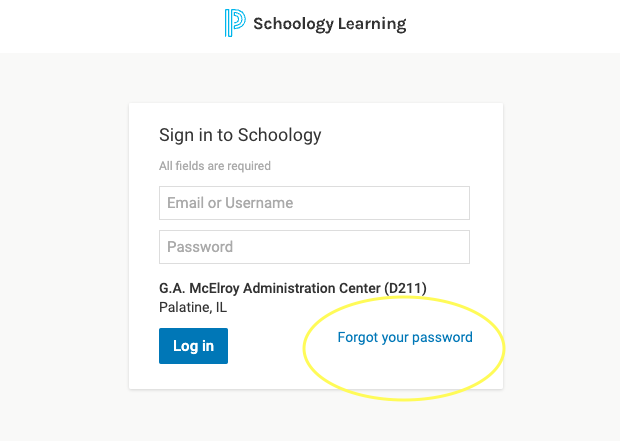The height and width of the screenshot is (441, 620).
Task: Click the (D211) district code text
Action: (405, 288)
